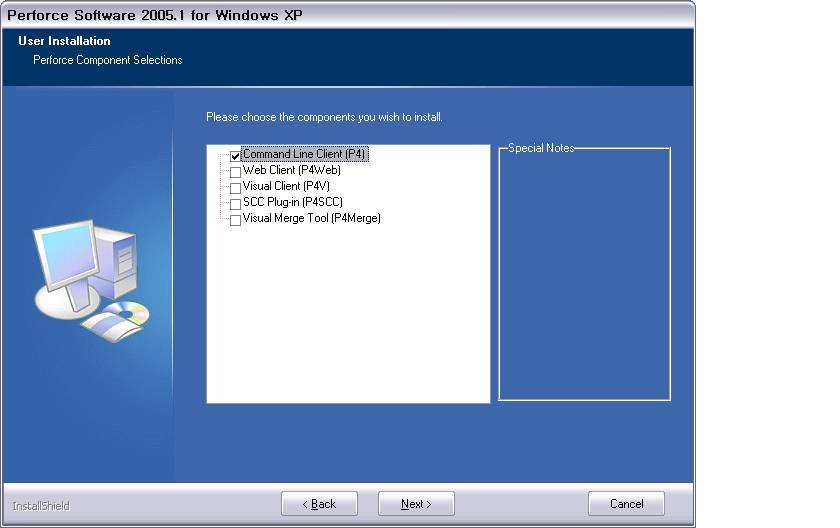Continue with the Next button
This screenshot has width=840, height=528.
pos(416,504)
